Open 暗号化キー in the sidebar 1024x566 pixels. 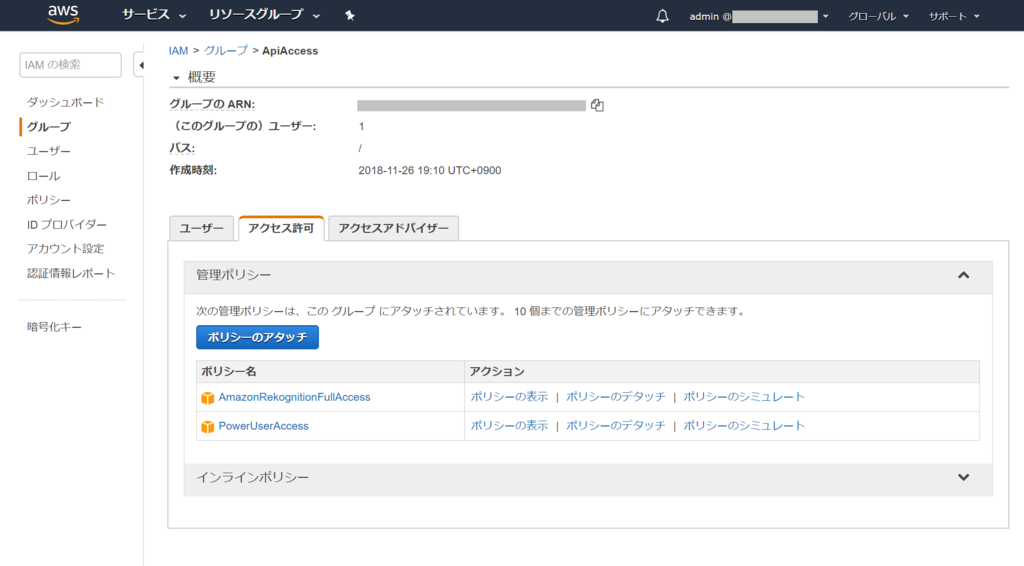(x=54, y=327)
